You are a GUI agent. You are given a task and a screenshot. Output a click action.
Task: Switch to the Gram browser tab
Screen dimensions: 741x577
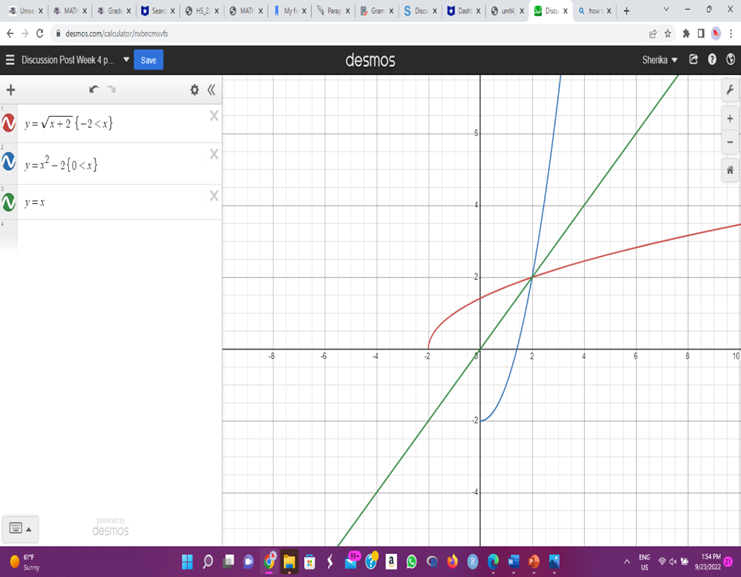pyautogui.click(x=375, y=10)
